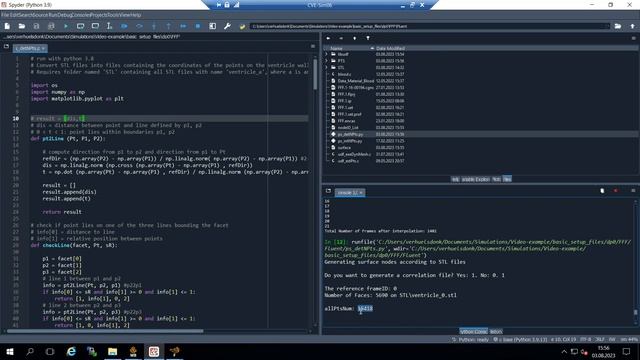Expand the PTS folder

pyautogui.click(x=326, y=61)
